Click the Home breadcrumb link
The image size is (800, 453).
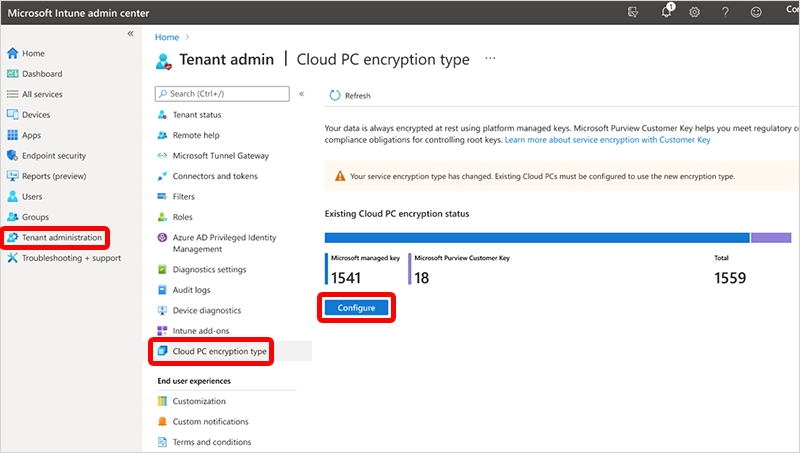click(166, 37)
